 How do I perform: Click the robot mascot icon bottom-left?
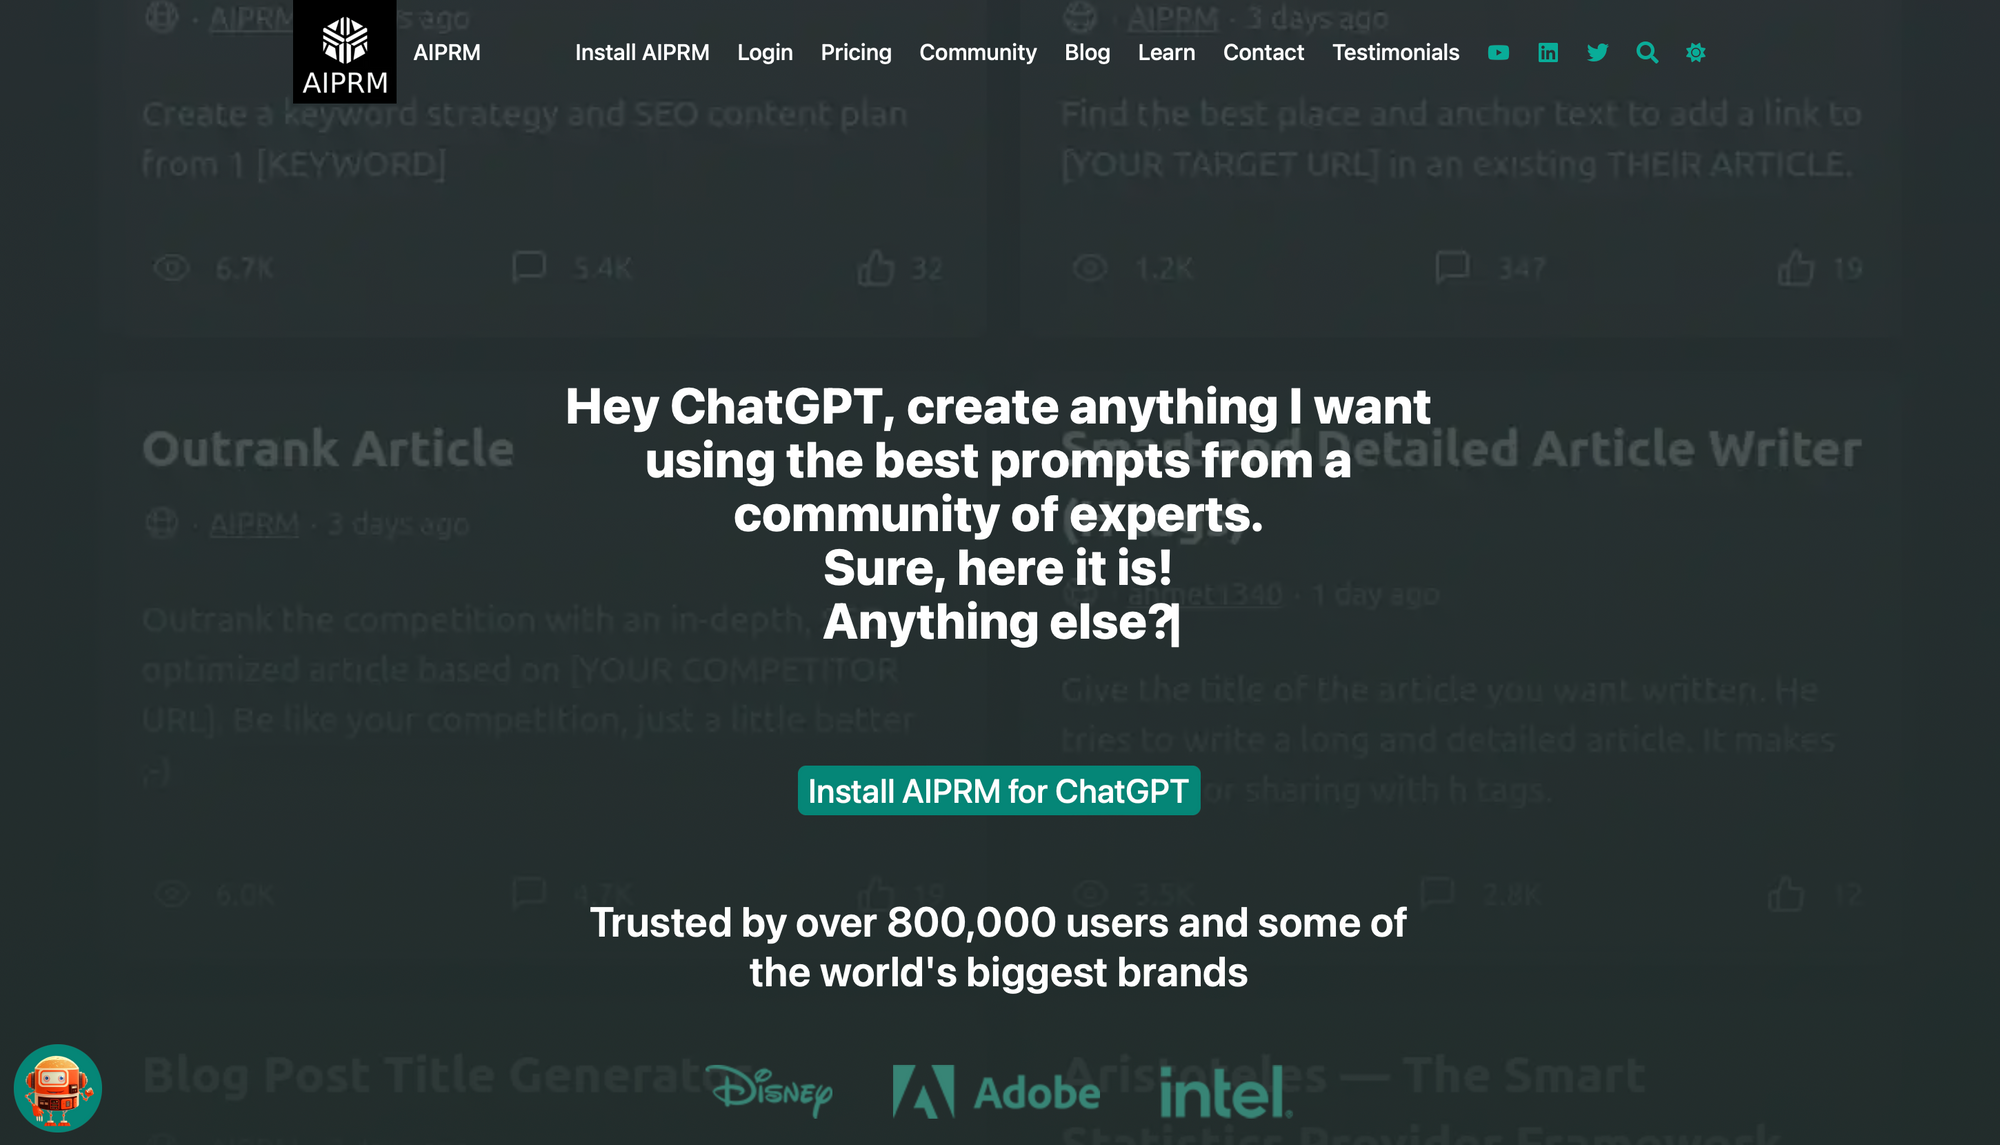pyautogui.click(x=58, y=1087)
